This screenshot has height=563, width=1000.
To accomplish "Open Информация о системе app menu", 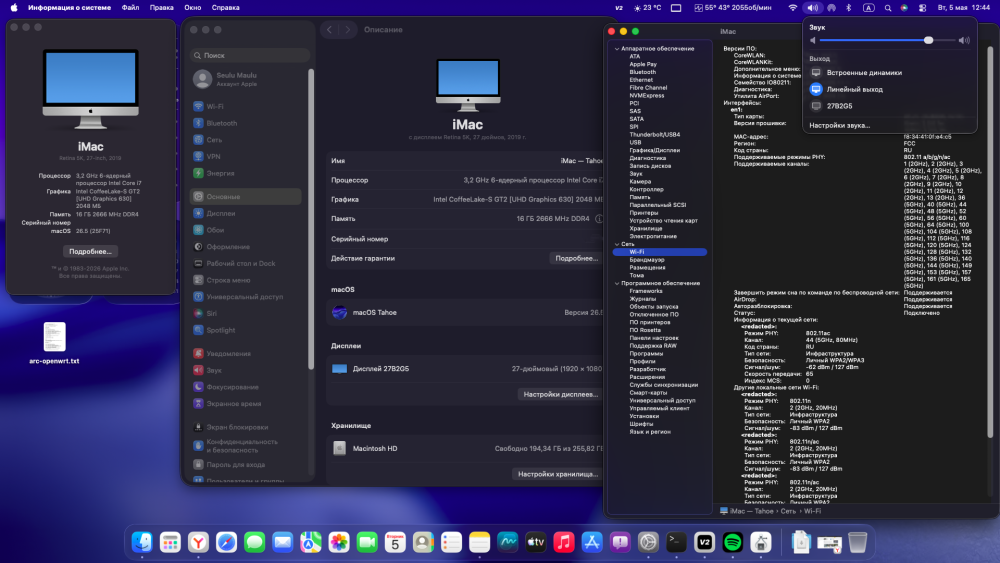I will (x=70, y=8).
